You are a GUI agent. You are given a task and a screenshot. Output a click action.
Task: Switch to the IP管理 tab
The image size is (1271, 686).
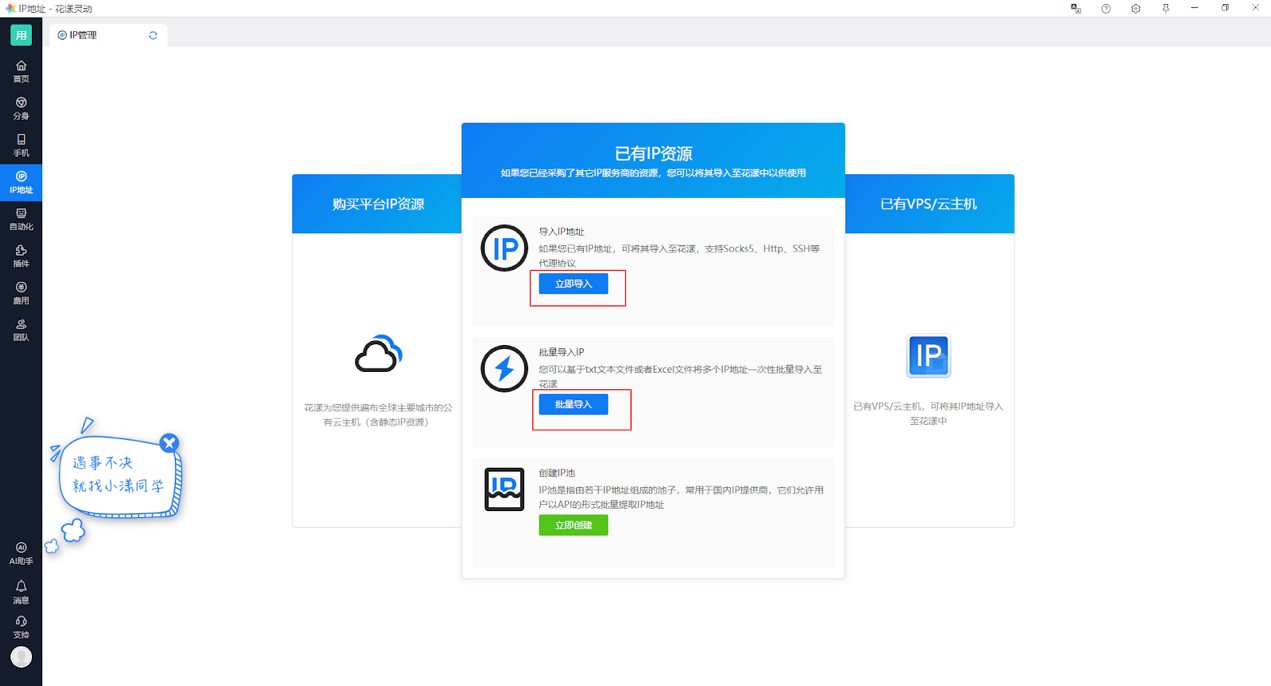[x=83, y=35]
